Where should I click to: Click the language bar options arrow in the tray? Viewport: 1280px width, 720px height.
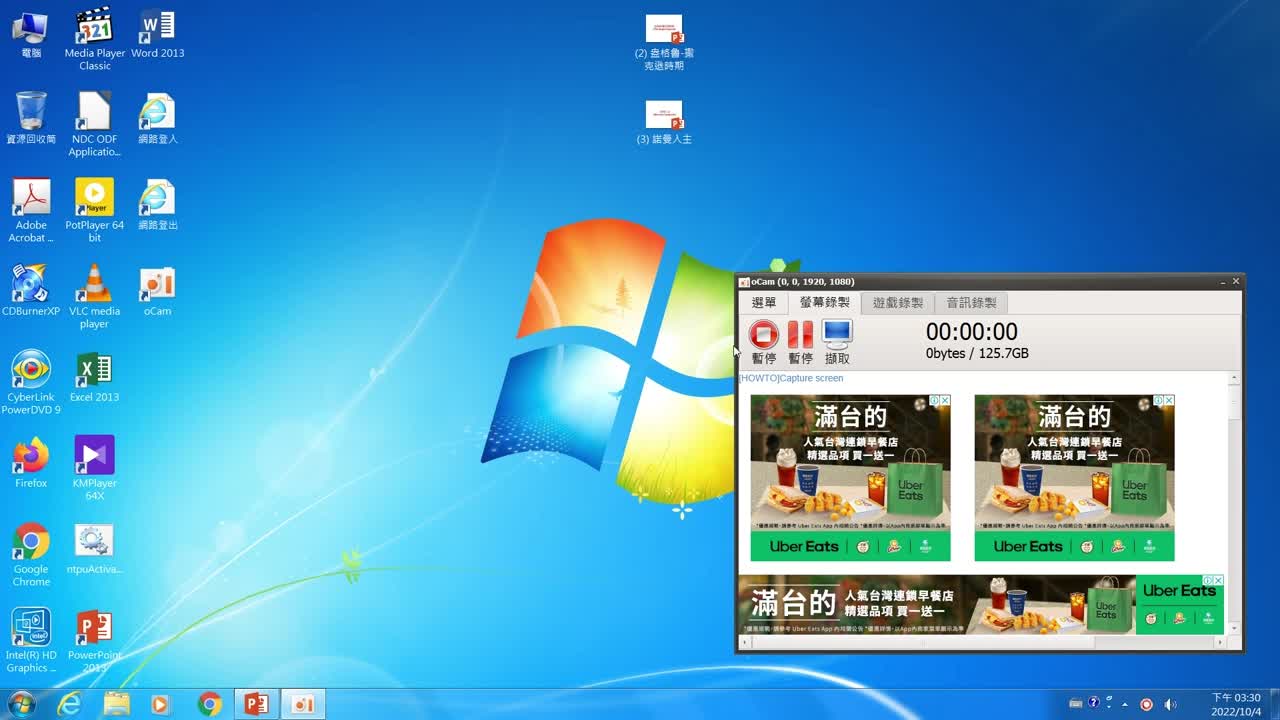pyautogui.click(x=1109, y=706)
